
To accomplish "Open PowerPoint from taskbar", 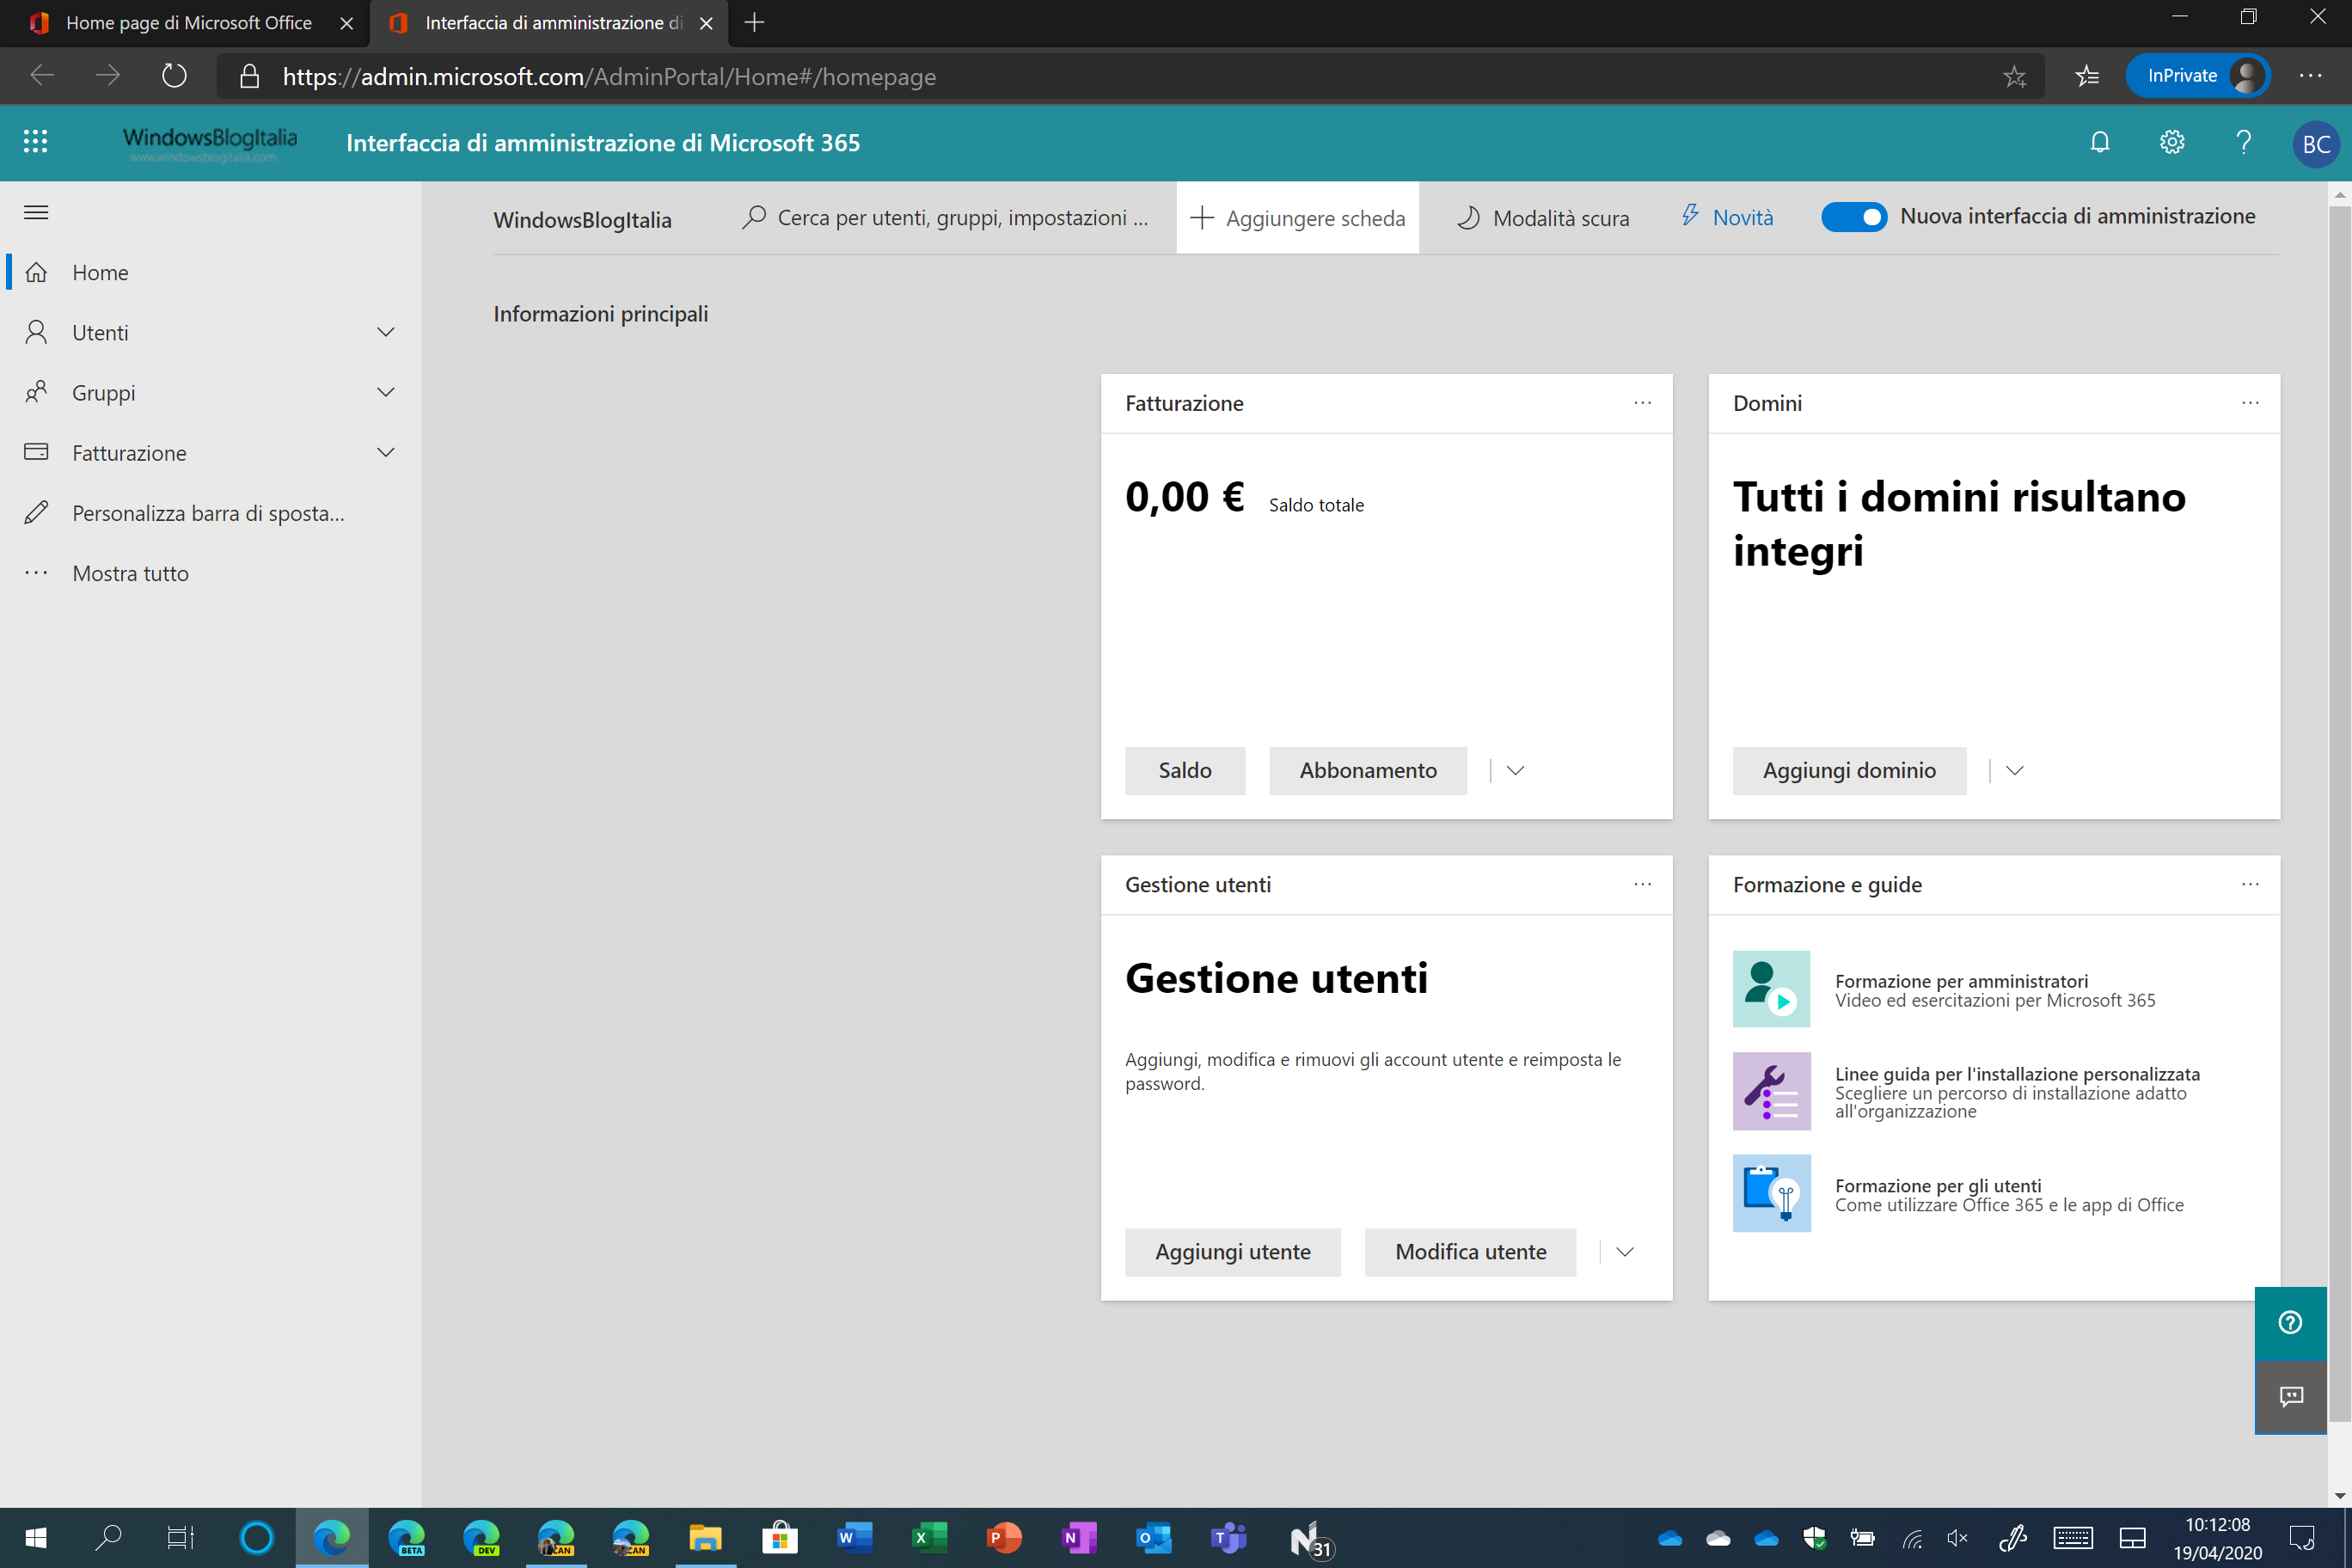I will coord(1004,1537).
